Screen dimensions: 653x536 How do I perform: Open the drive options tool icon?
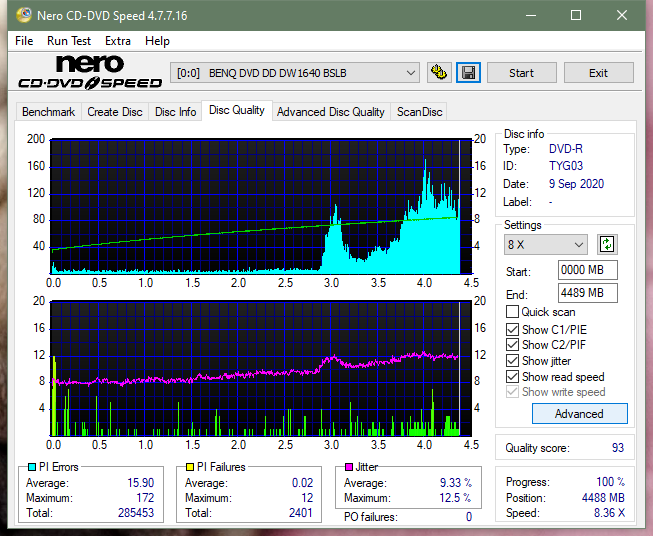[x=439, y=73]
